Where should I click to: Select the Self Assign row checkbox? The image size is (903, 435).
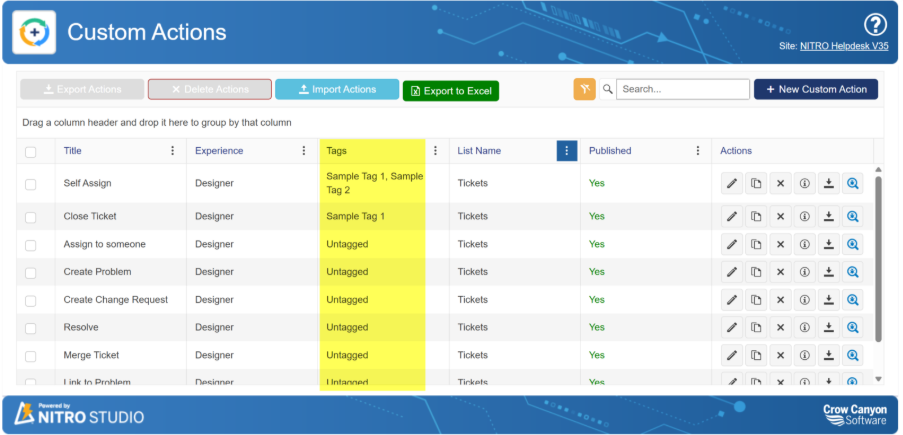pyautogui.click(x=31, y=184)
